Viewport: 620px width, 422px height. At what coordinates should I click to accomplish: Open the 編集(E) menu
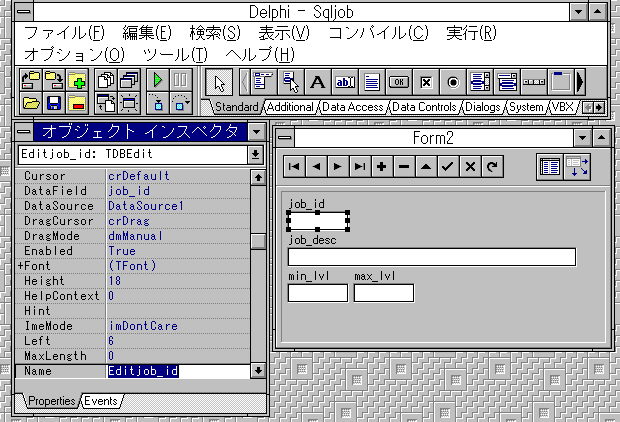[147, 33]
